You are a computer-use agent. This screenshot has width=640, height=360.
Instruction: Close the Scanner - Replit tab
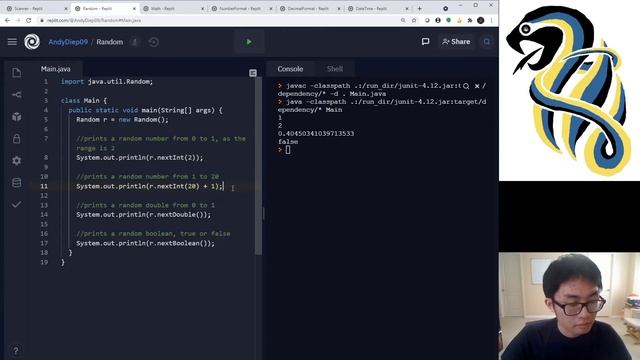click(x=66, y=9)
